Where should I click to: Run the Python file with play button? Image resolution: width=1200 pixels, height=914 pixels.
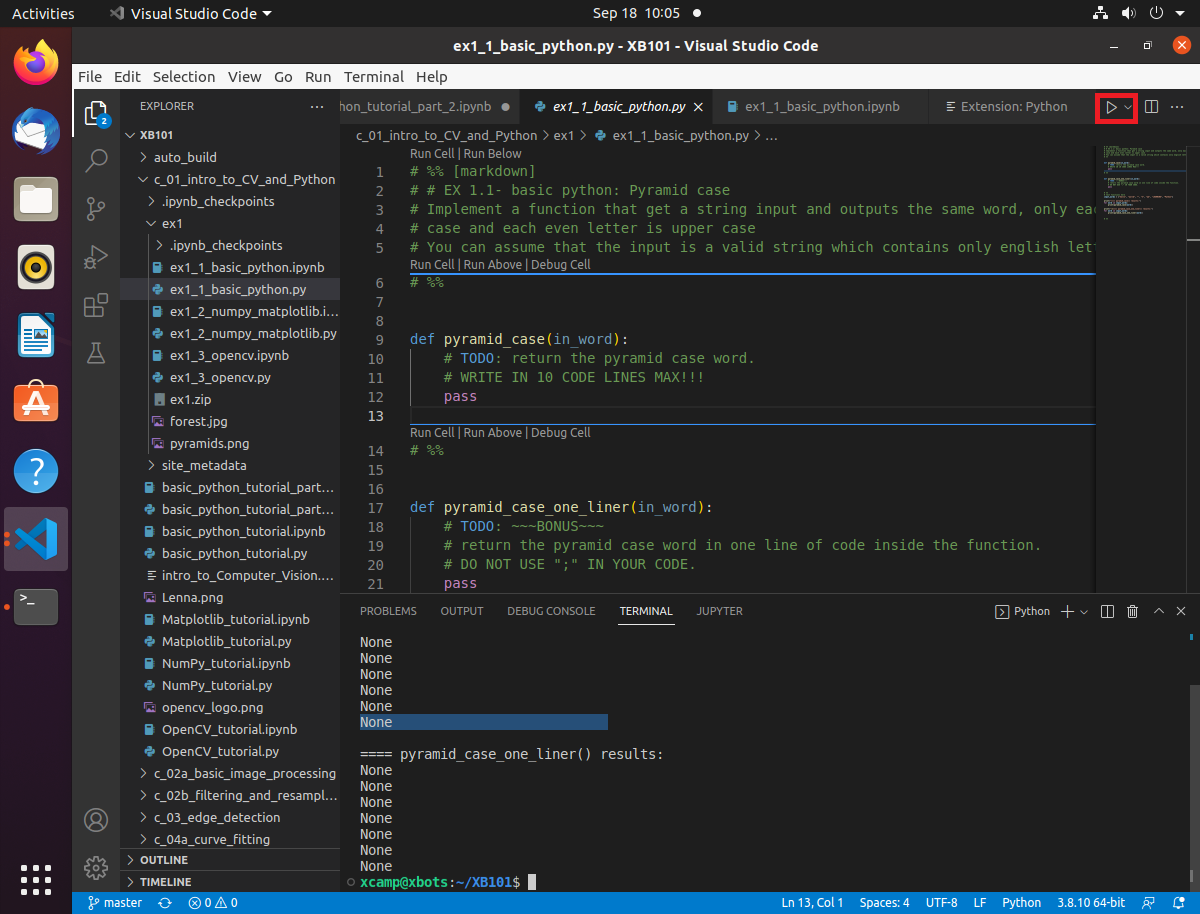pyautogui.click(x=1110, y=106)
